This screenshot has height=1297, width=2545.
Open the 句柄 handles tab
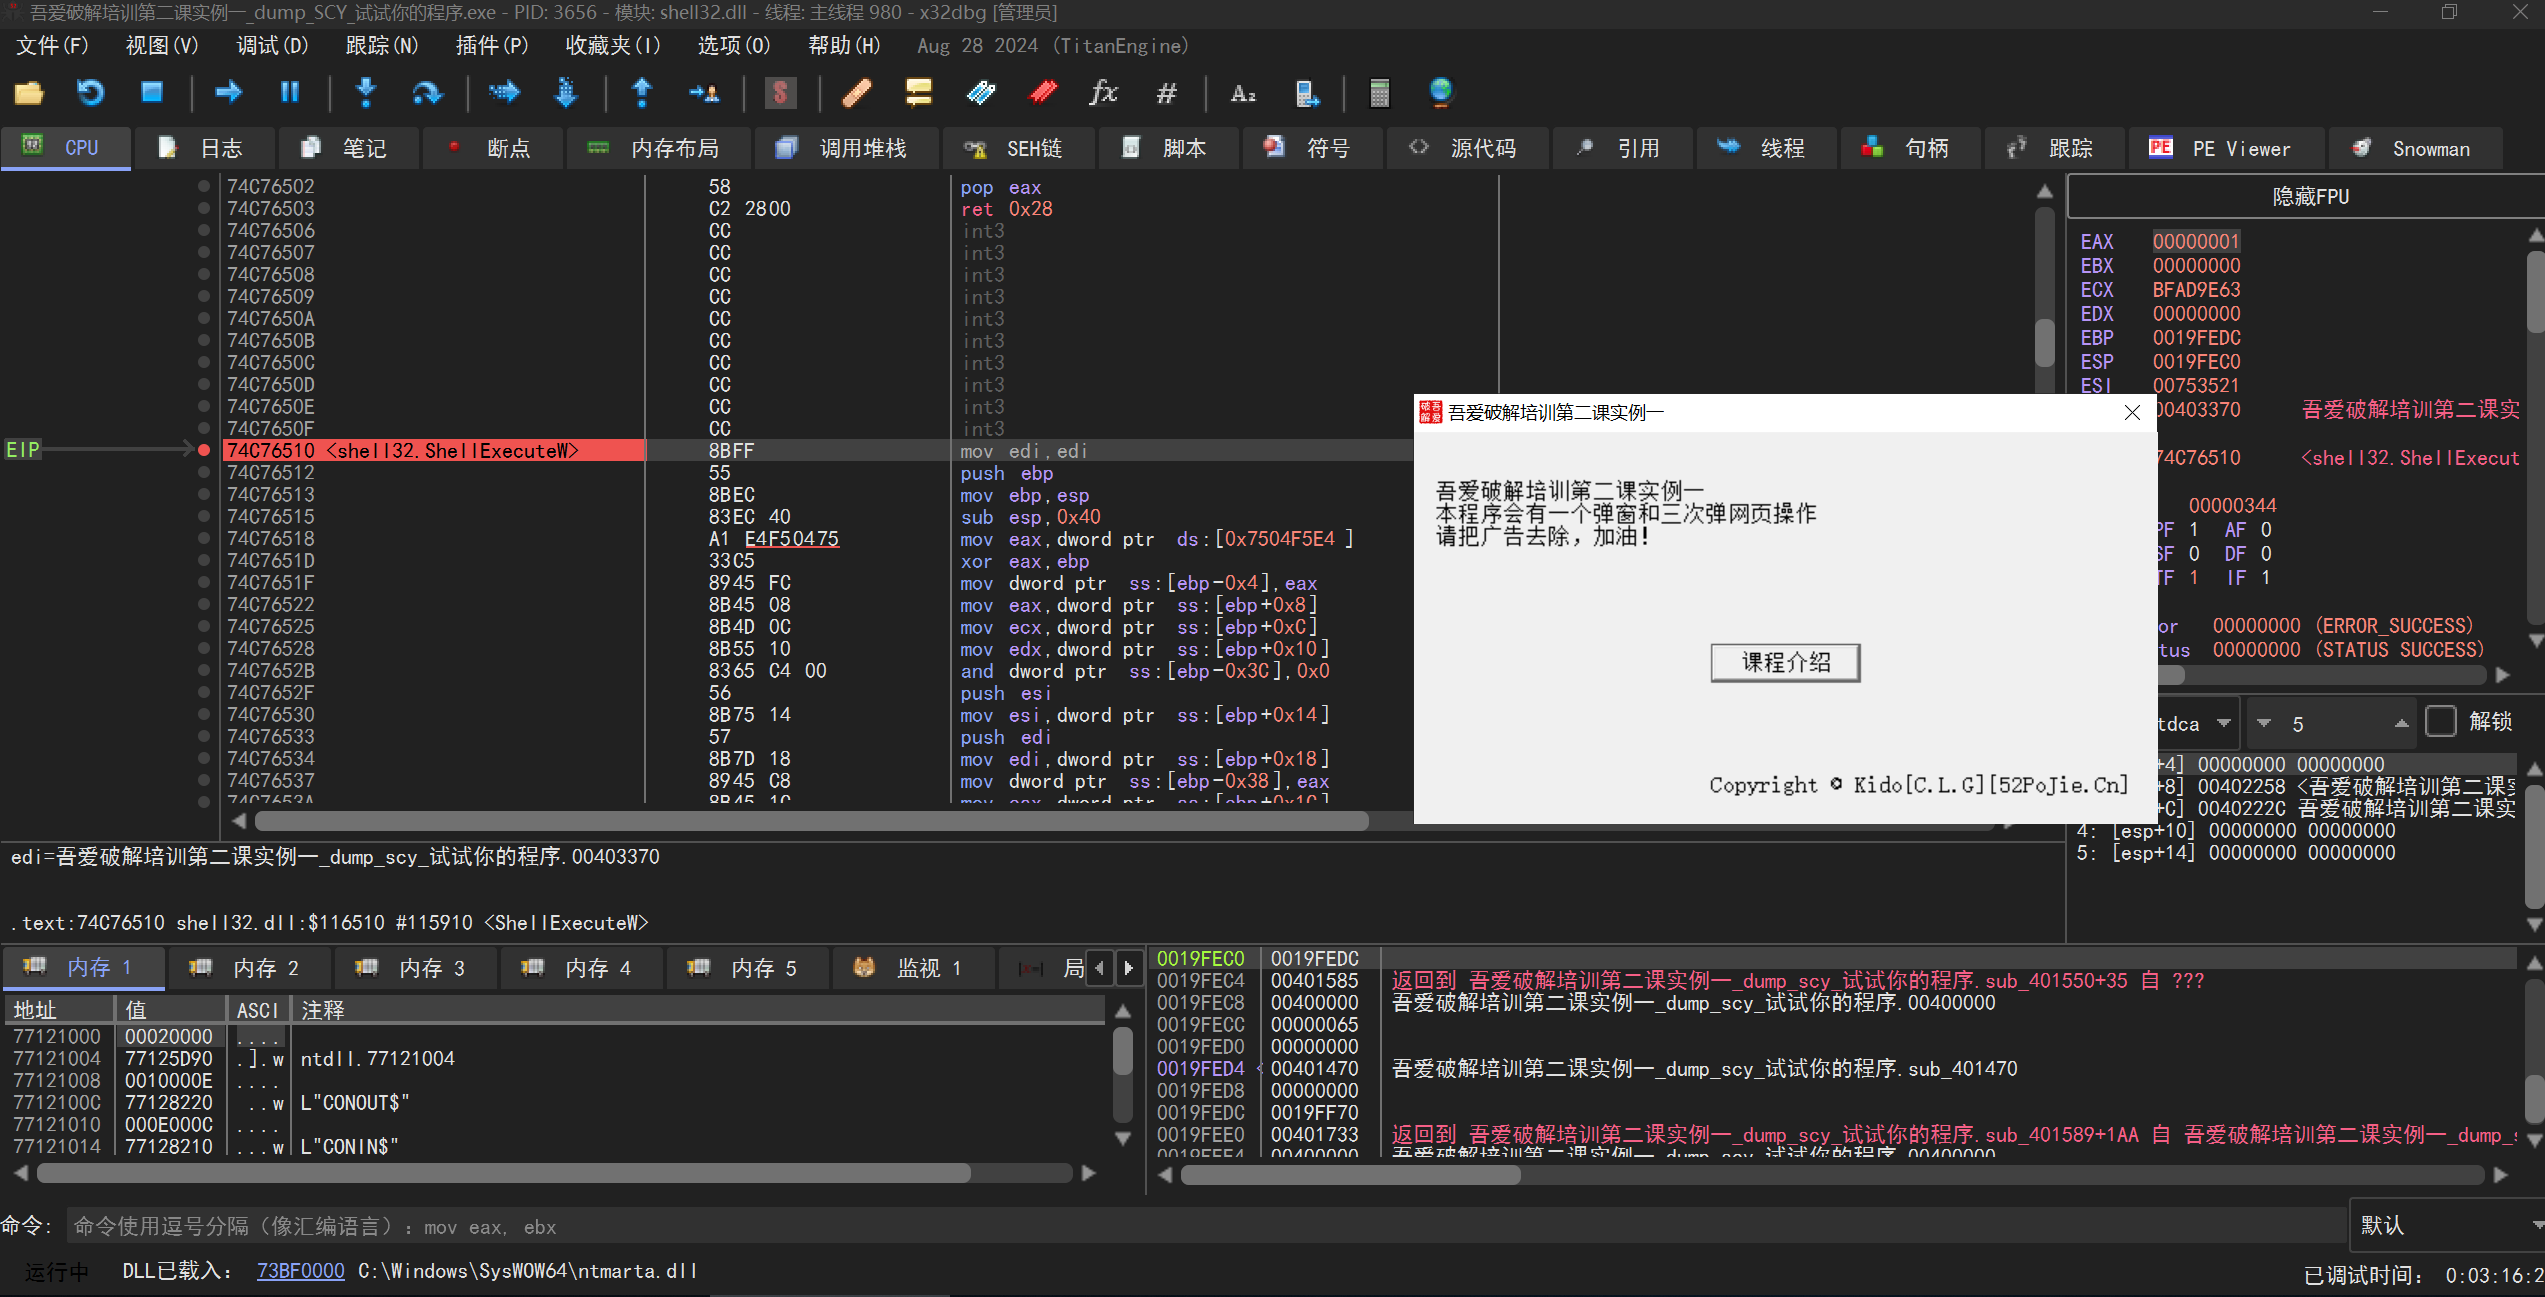(x=1909, y=148)
